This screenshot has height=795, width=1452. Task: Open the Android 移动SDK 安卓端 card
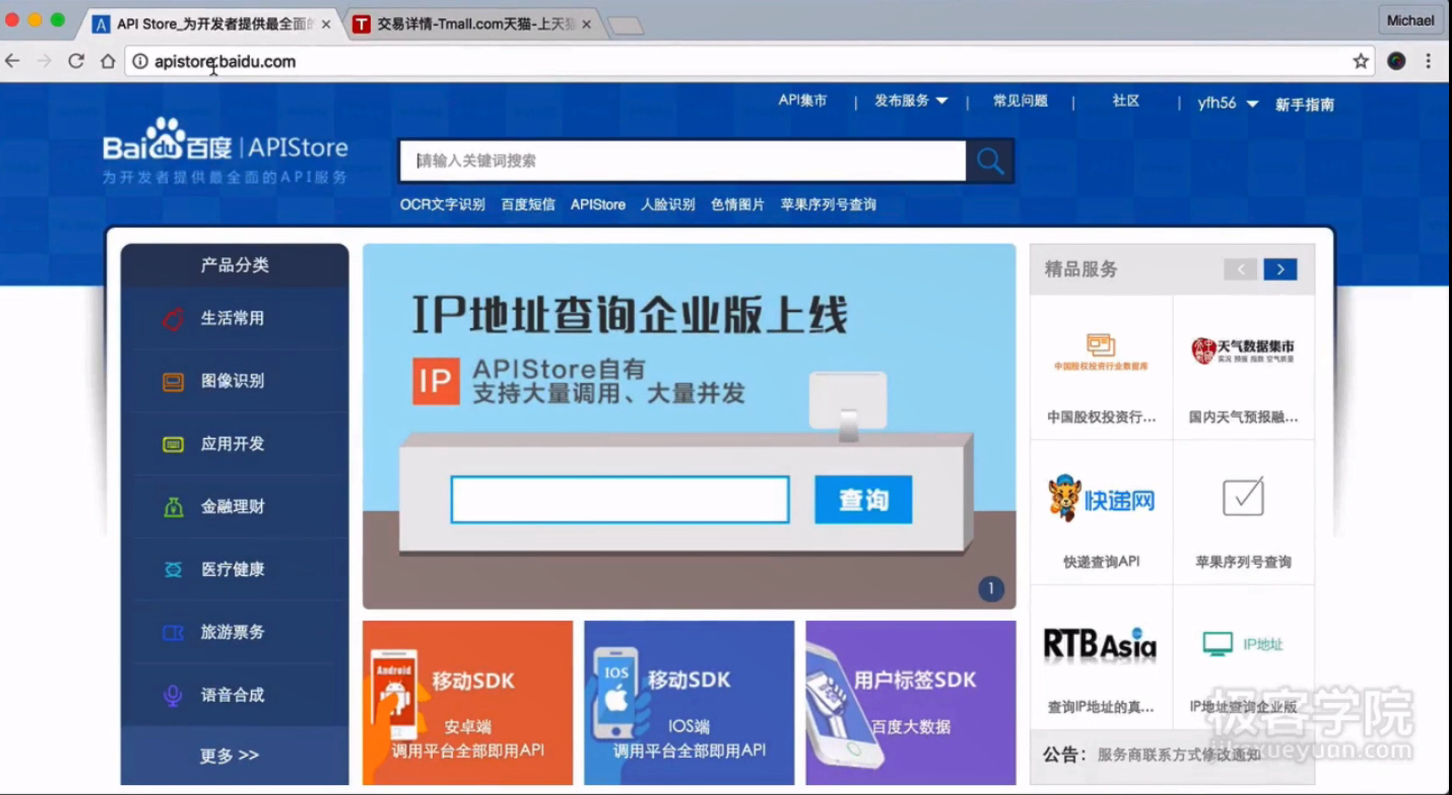pyautogui.click(x=468, y=703)
